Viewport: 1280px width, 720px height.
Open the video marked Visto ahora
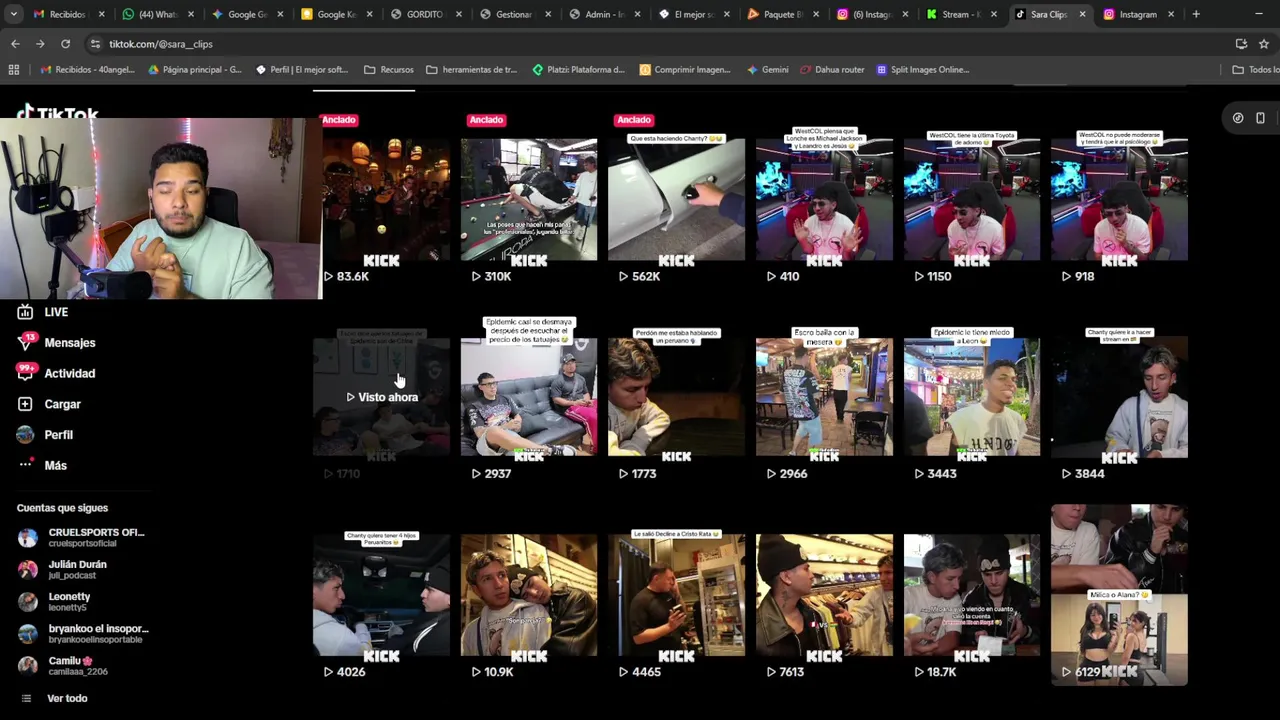pyautogui.click(x=381, y=397)
